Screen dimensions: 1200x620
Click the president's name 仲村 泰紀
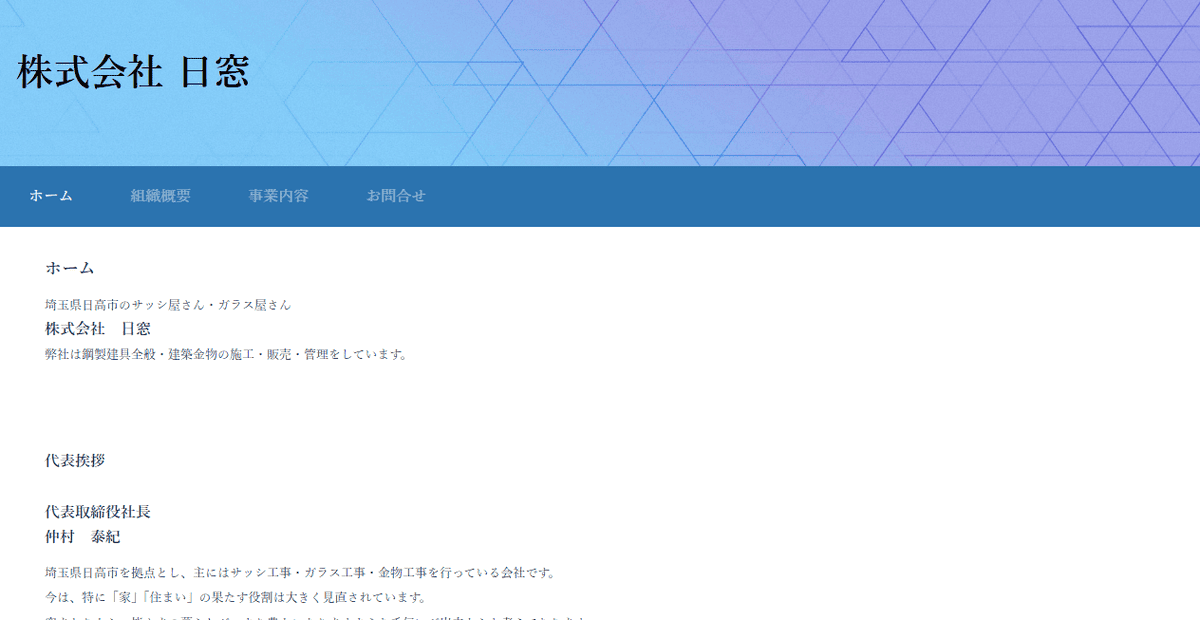coord(84,535)
